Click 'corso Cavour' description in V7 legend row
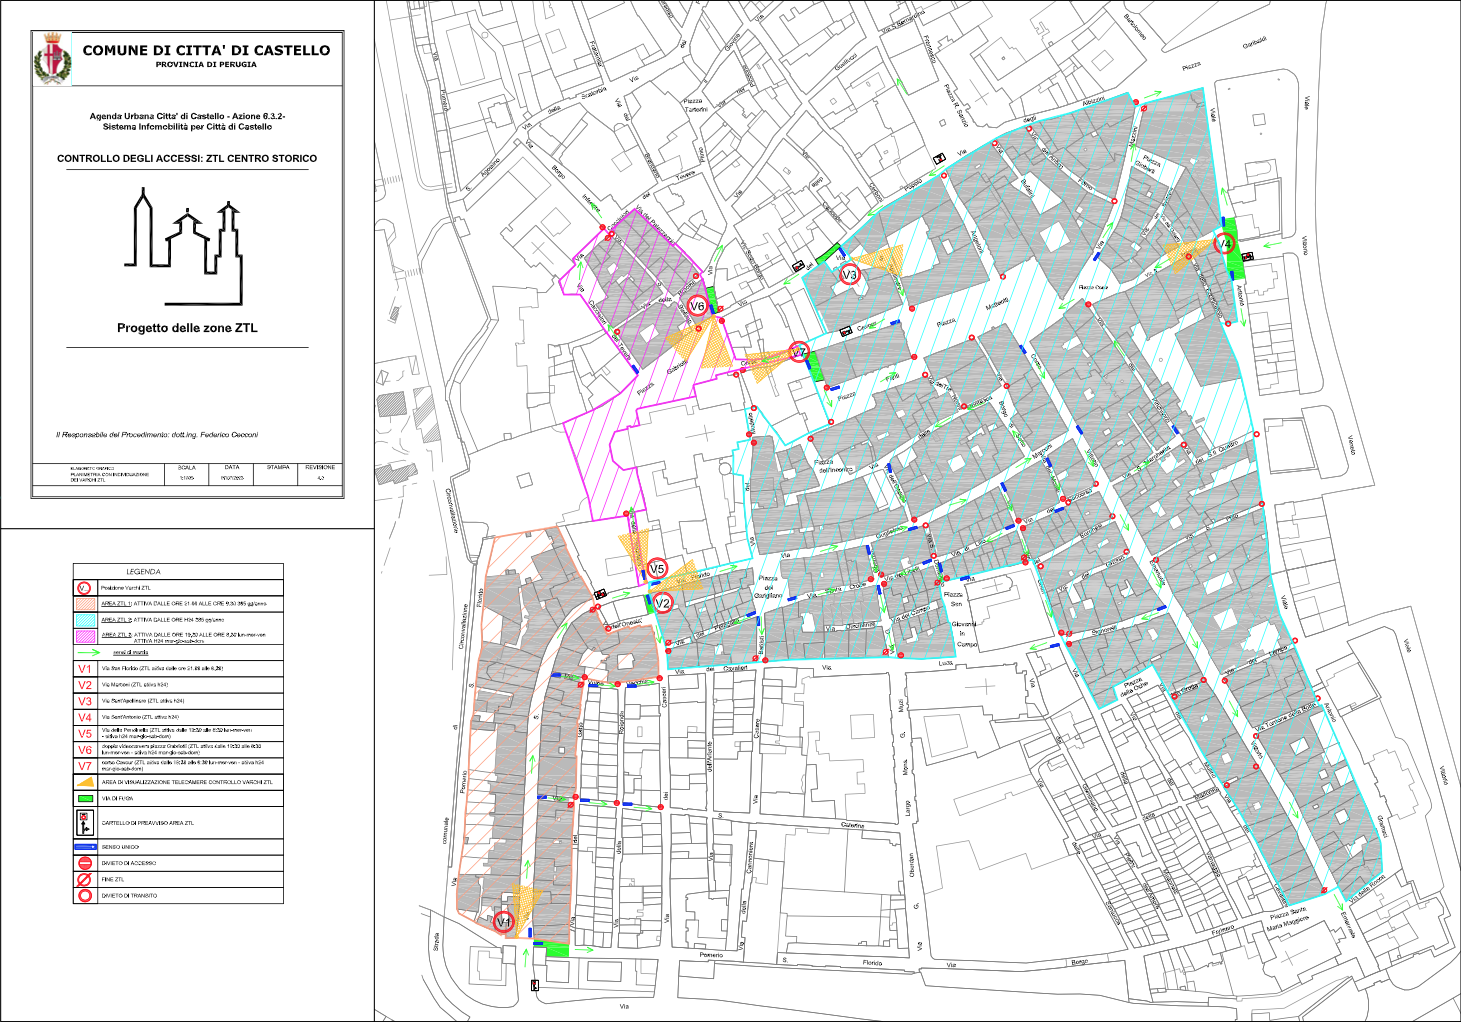This screenshot has width=1461, height=1023. 182,765
